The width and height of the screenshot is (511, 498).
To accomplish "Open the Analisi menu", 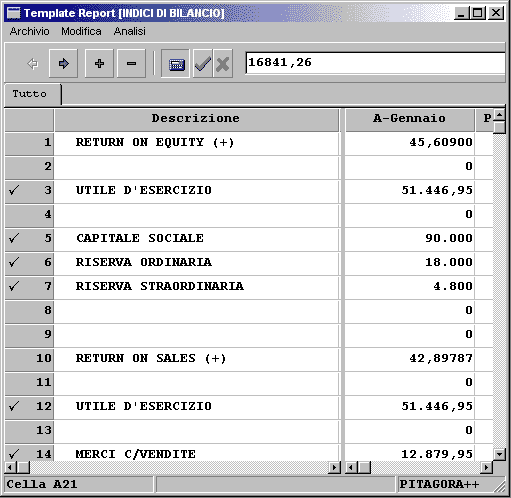I will pyautogui.click(x=130, y=31).
